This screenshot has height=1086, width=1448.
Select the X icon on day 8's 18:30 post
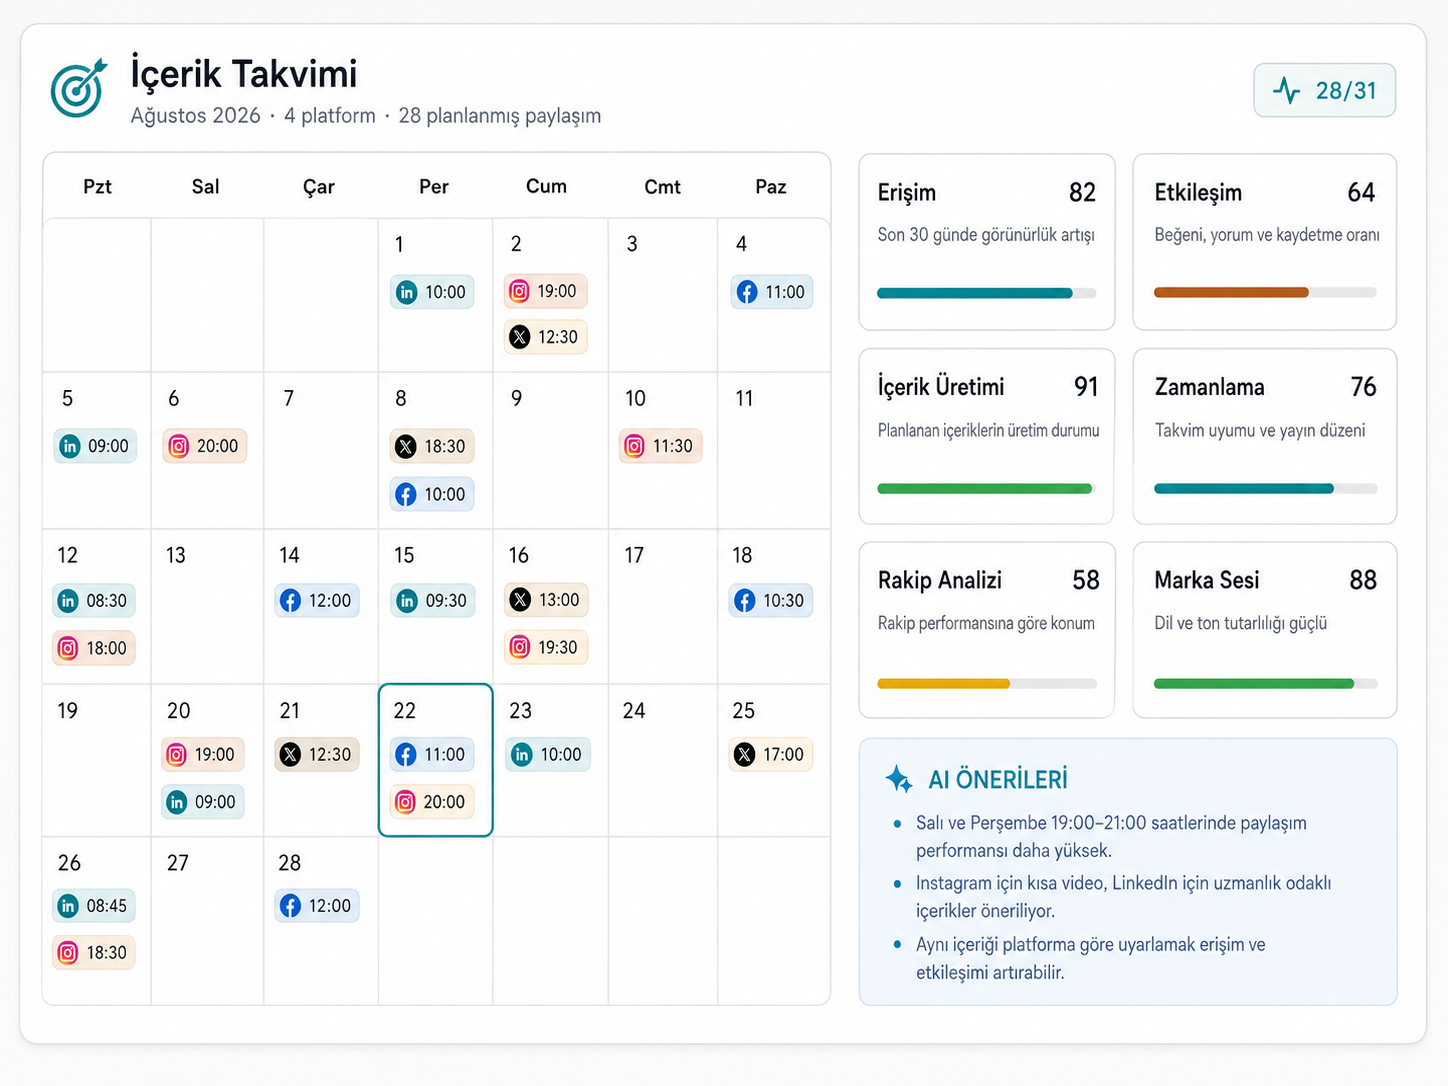click(405, 446)
